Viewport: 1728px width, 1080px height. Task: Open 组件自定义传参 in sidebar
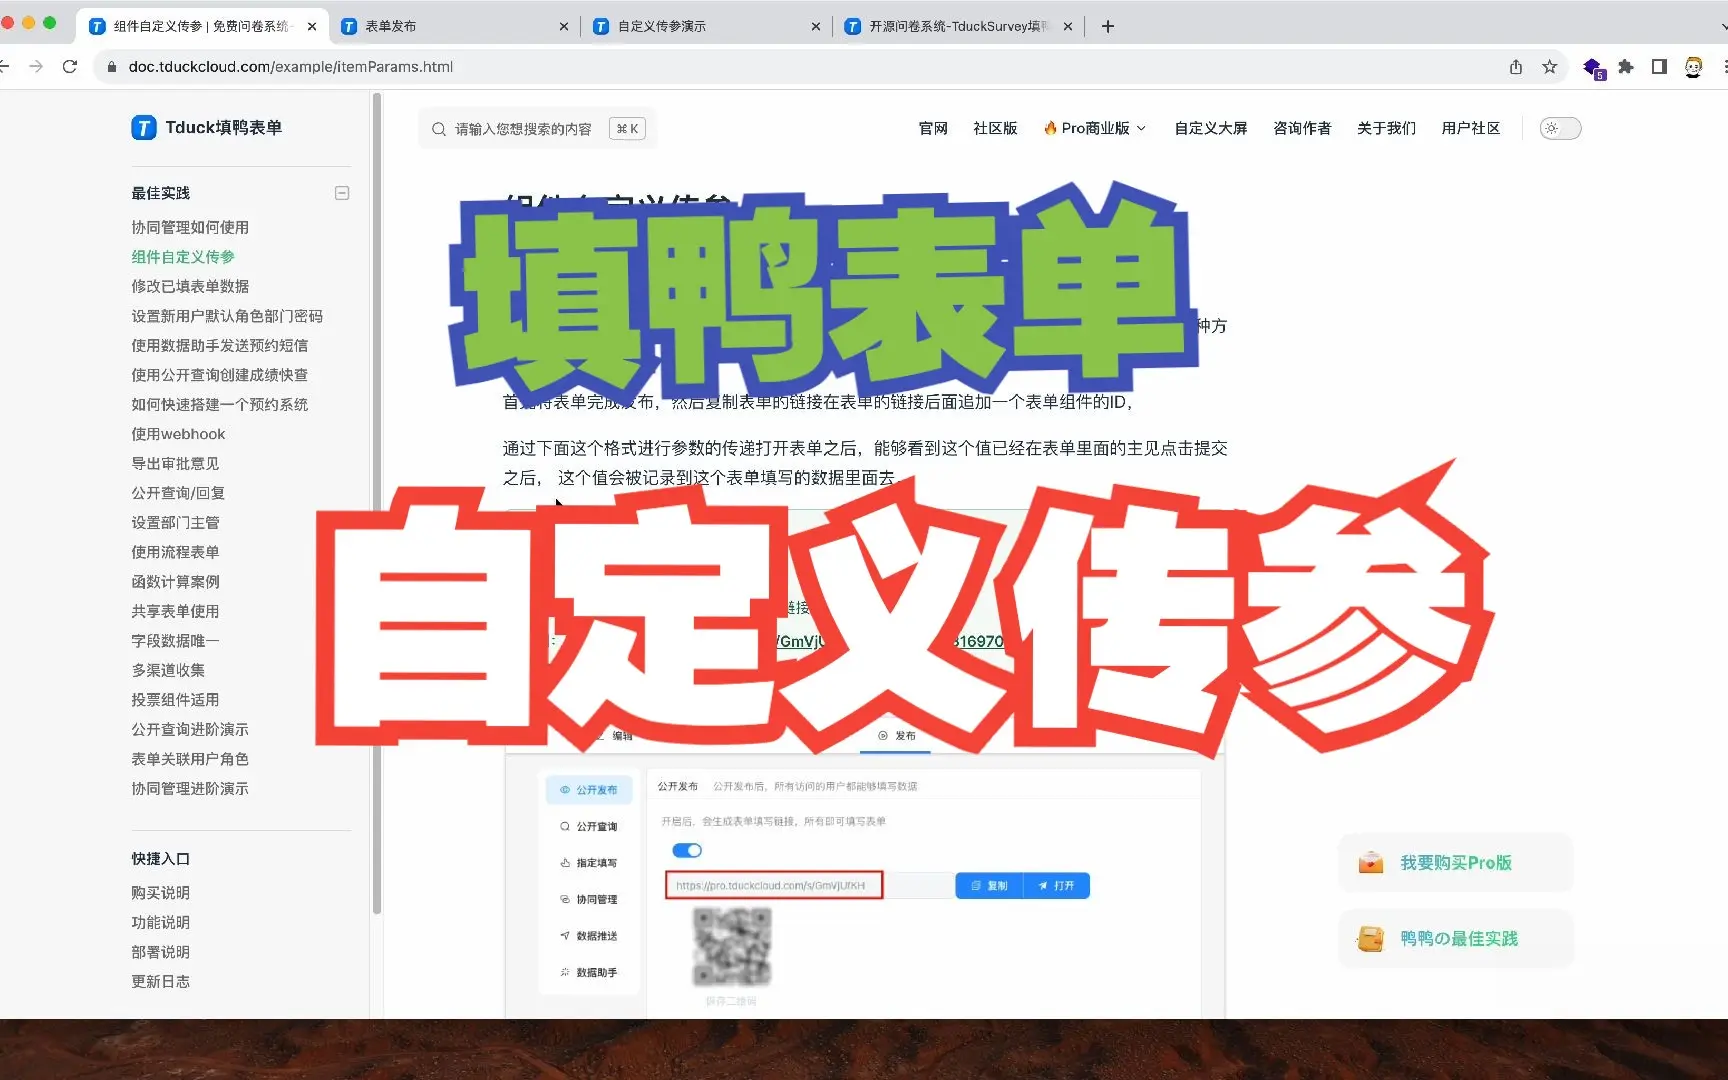point(183,257)
